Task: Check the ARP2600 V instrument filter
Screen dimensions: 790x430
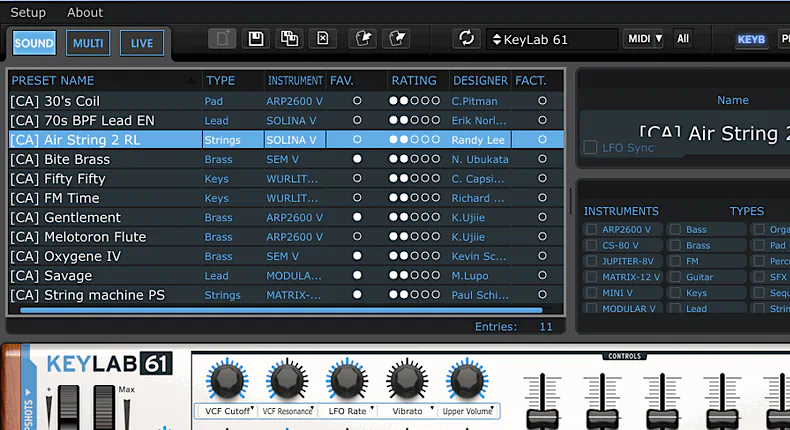Action: click(591, 229)
